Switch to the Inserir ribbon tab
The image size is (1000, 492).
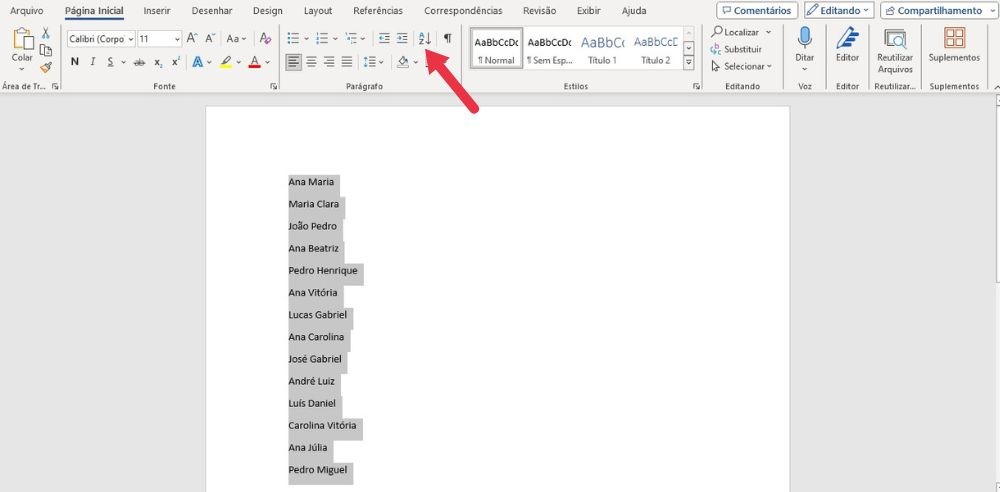(x=156, y=11)
